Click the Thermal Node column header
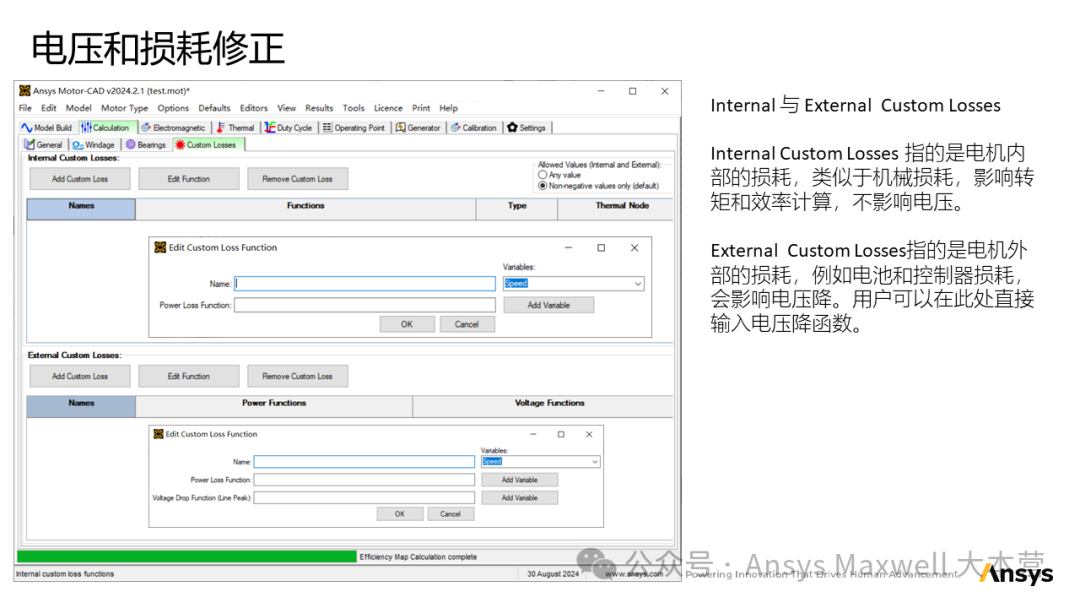Screen dimensions: 1080x608 coord(615,209)
